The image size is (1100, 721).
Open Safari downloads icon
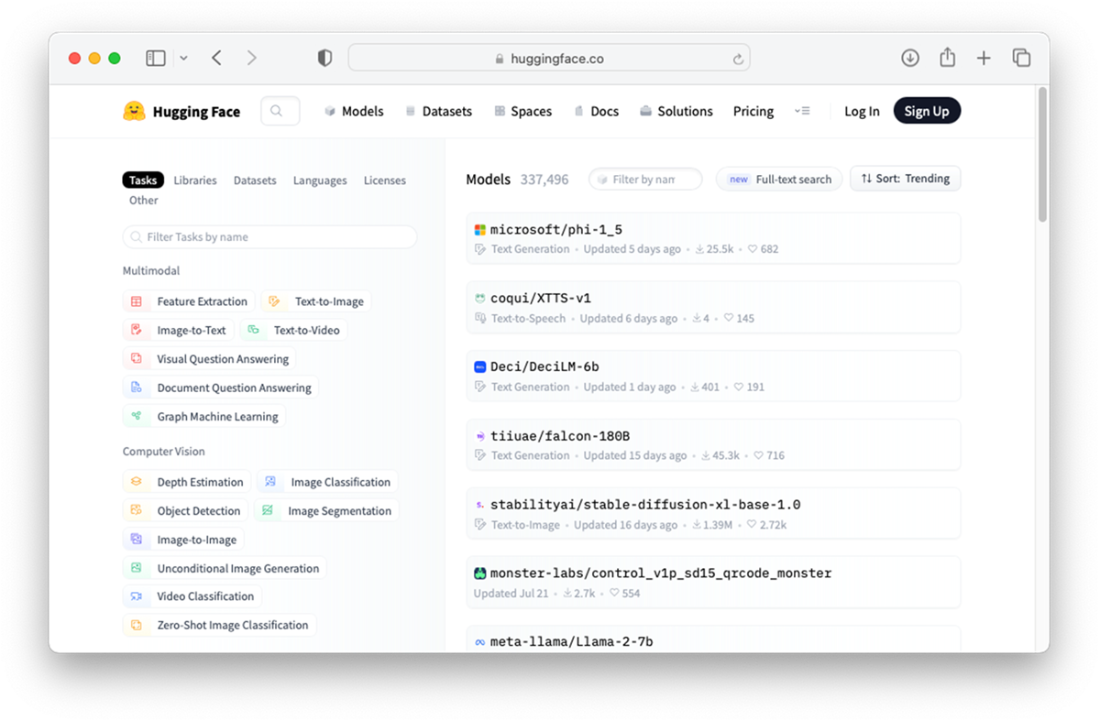(x=910, y=58)
